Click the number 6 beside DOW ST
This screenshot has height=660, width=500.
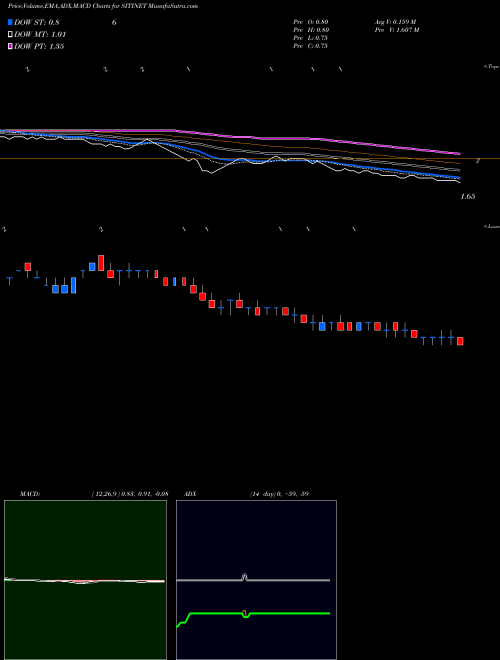114,22
